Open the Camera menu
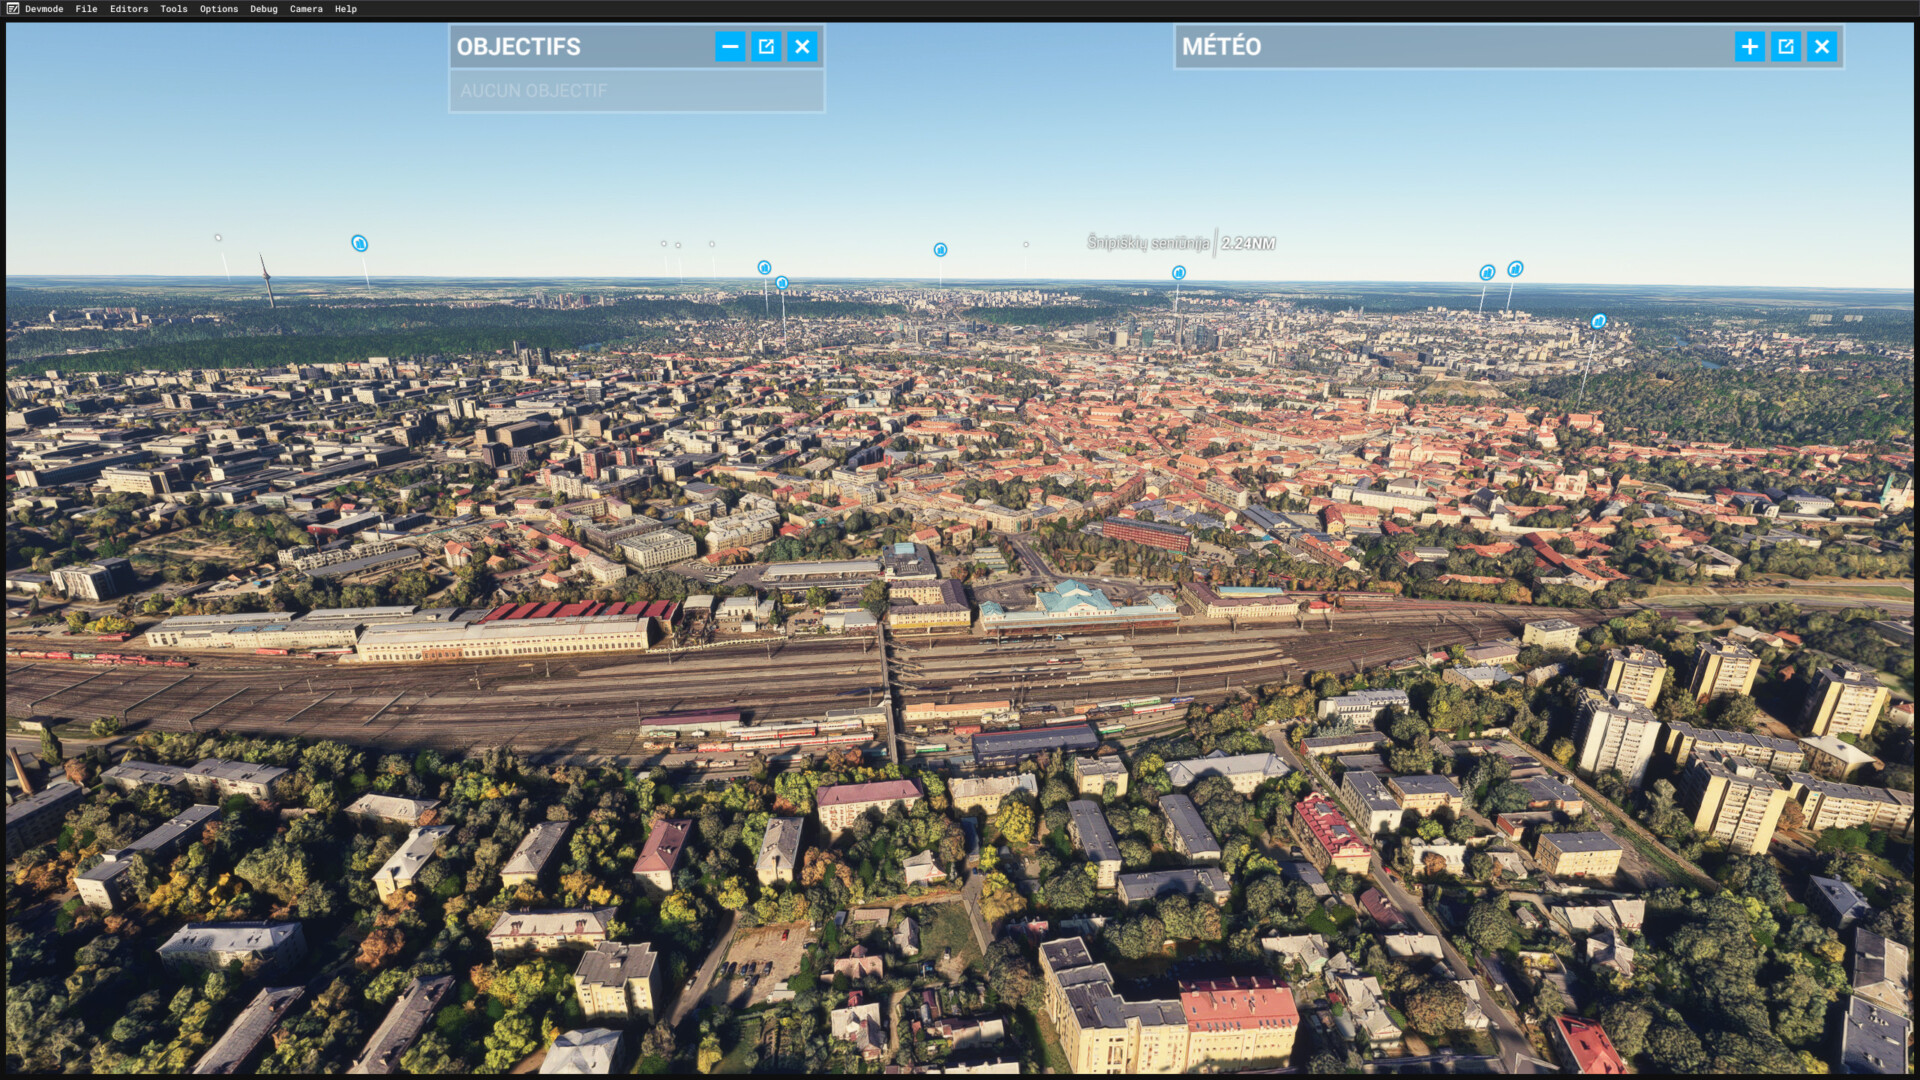 point(306,9)
